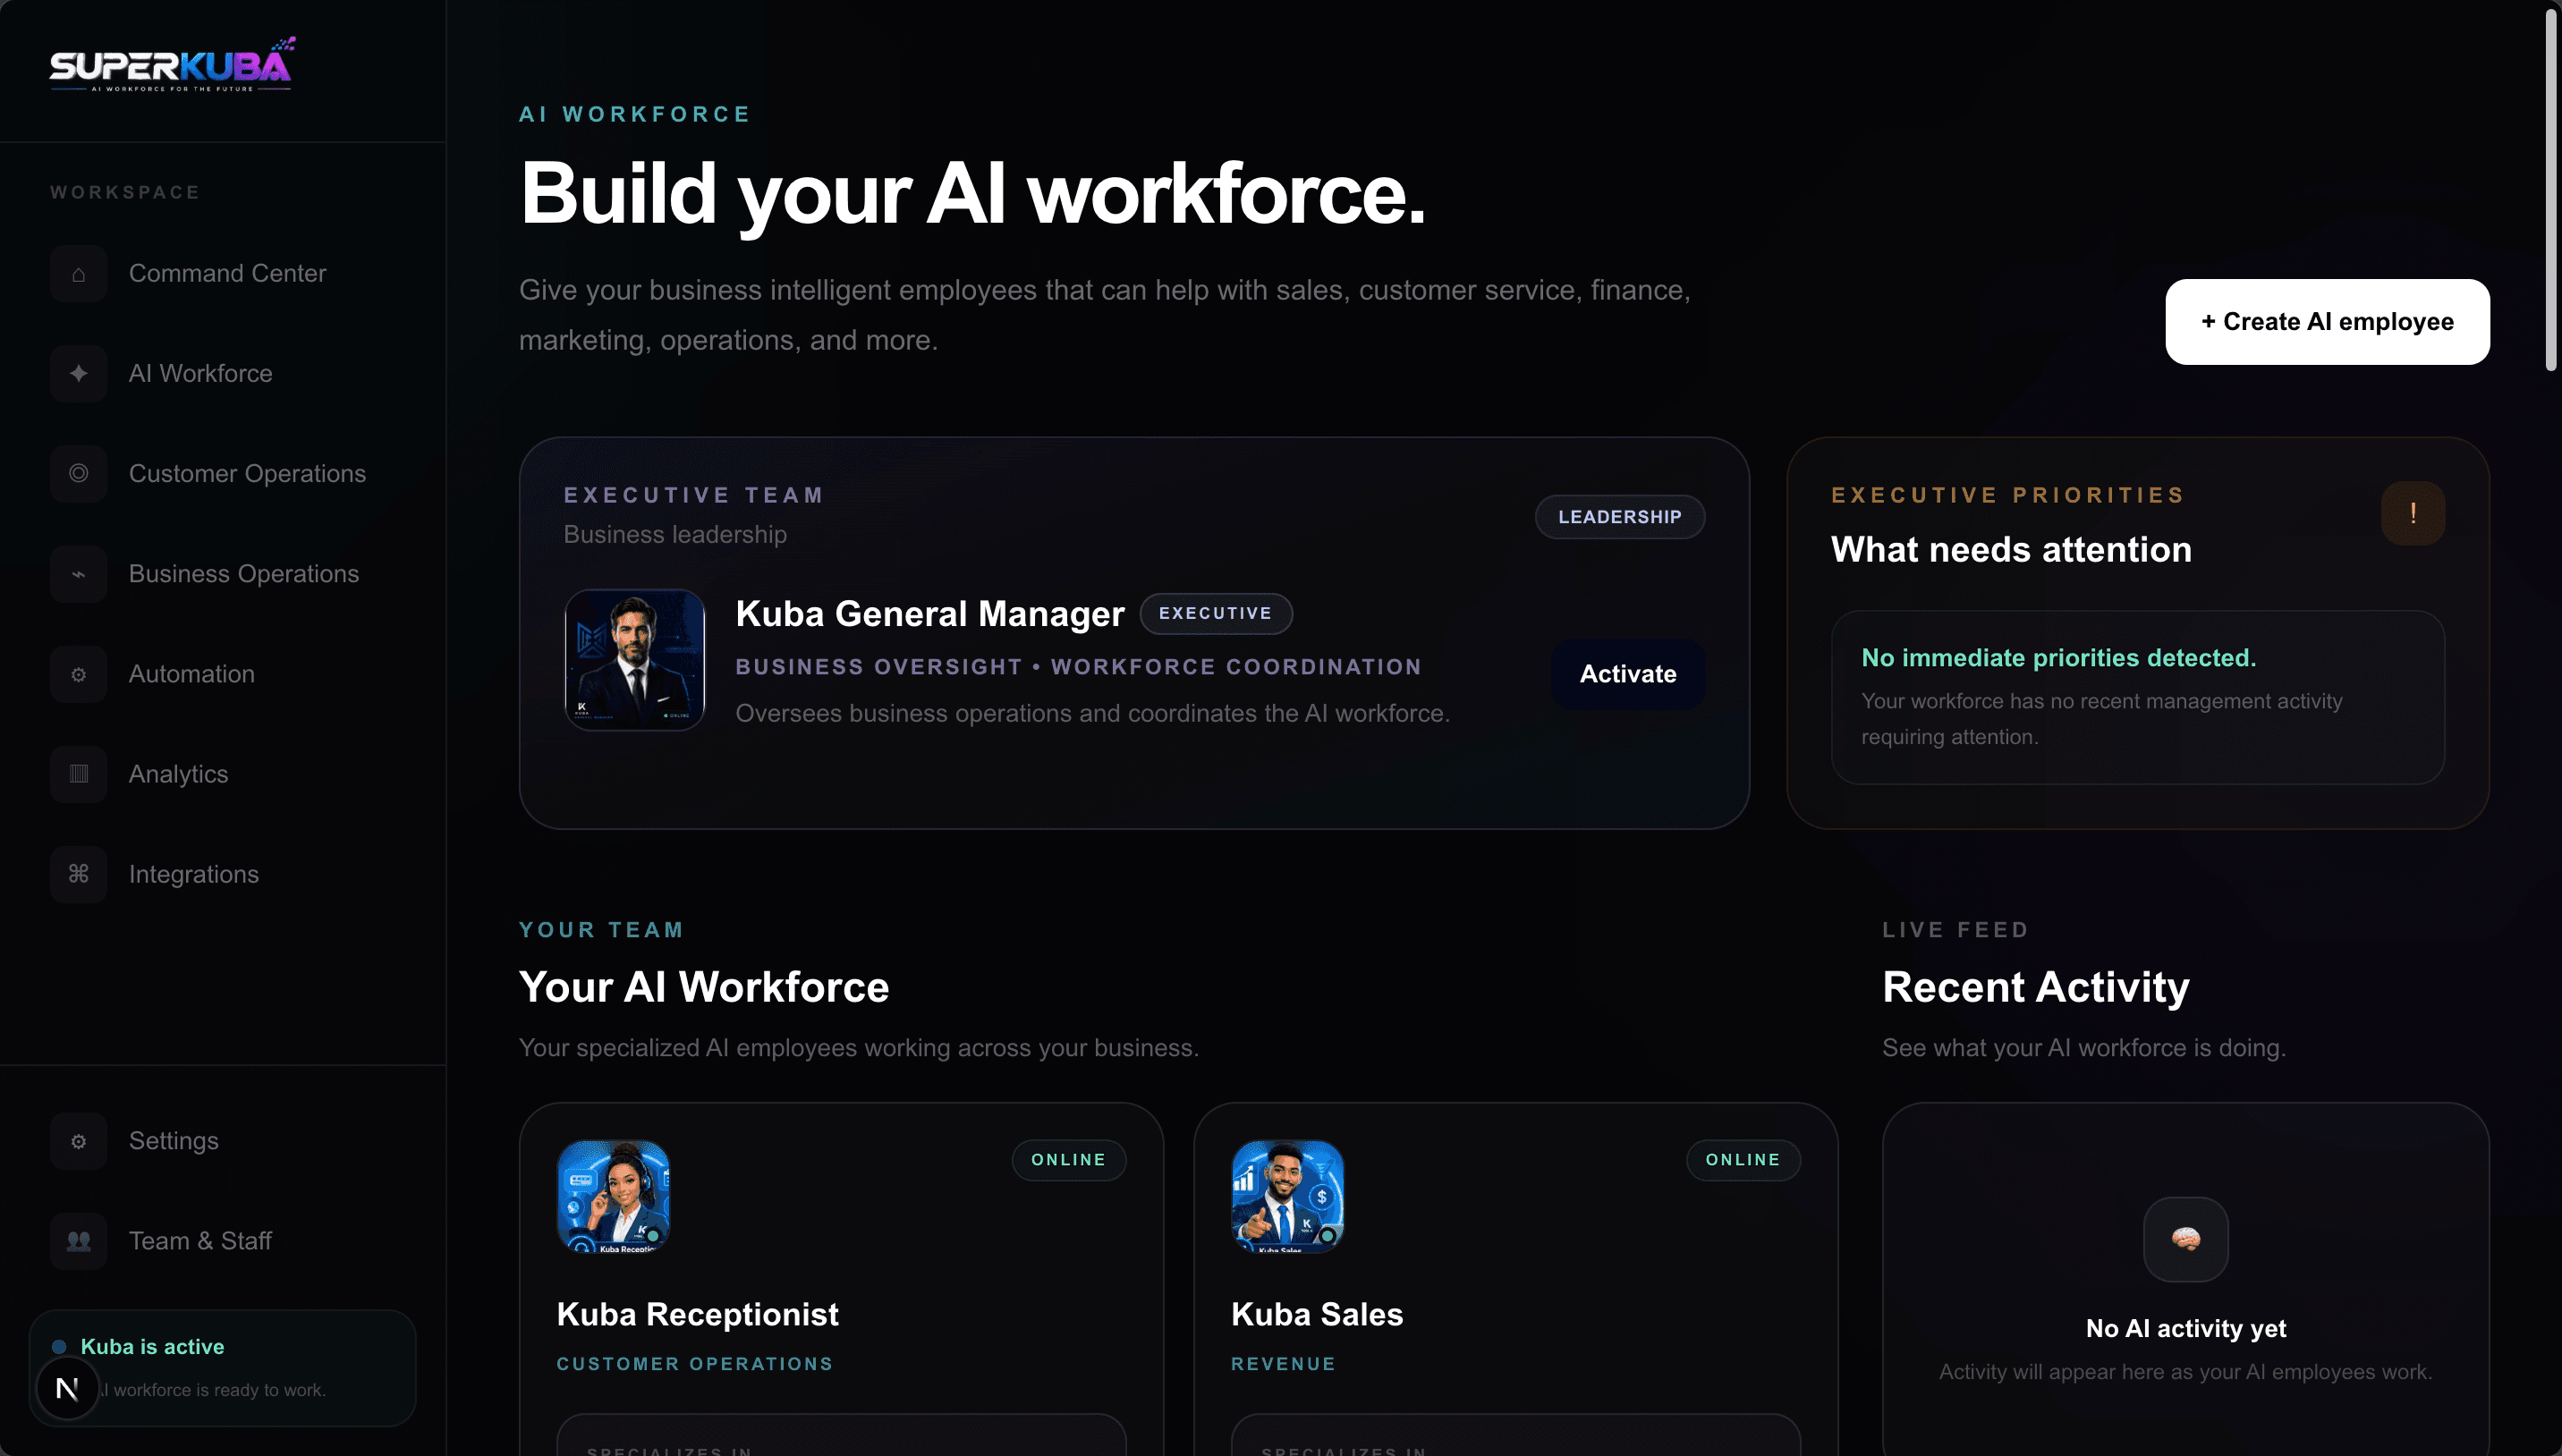Screen dimensions: 2562x1456
Task: Open Customer Operations section
Action: tap(223, 474)
